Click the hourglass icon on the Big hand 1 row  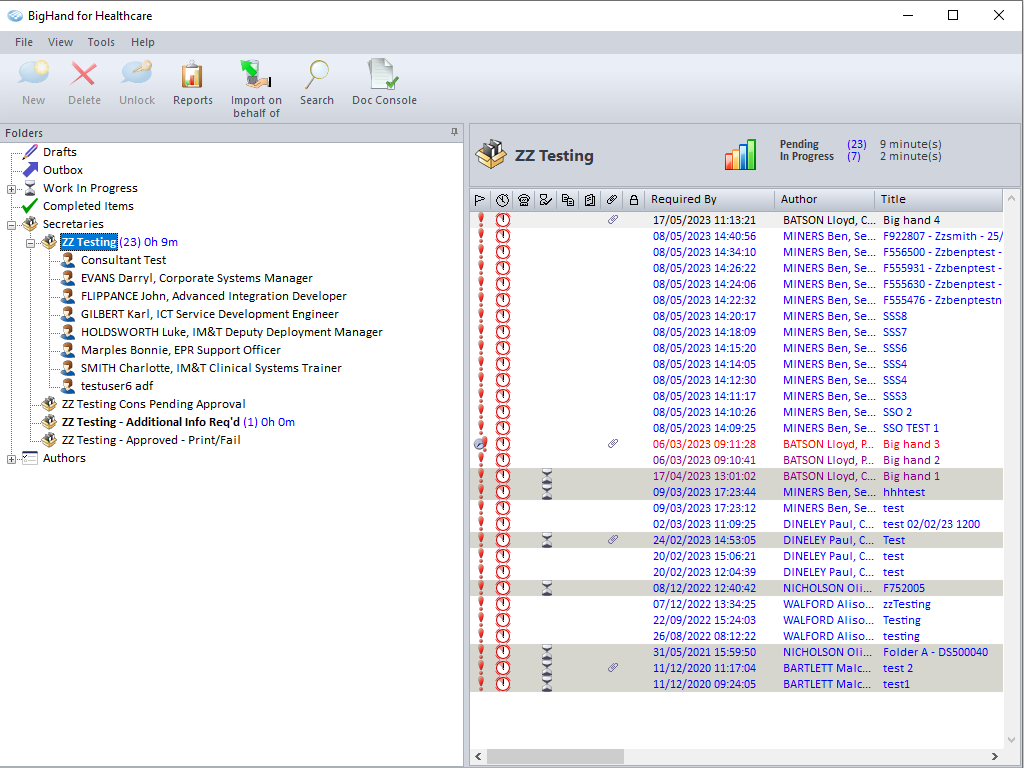coord(547,476)
